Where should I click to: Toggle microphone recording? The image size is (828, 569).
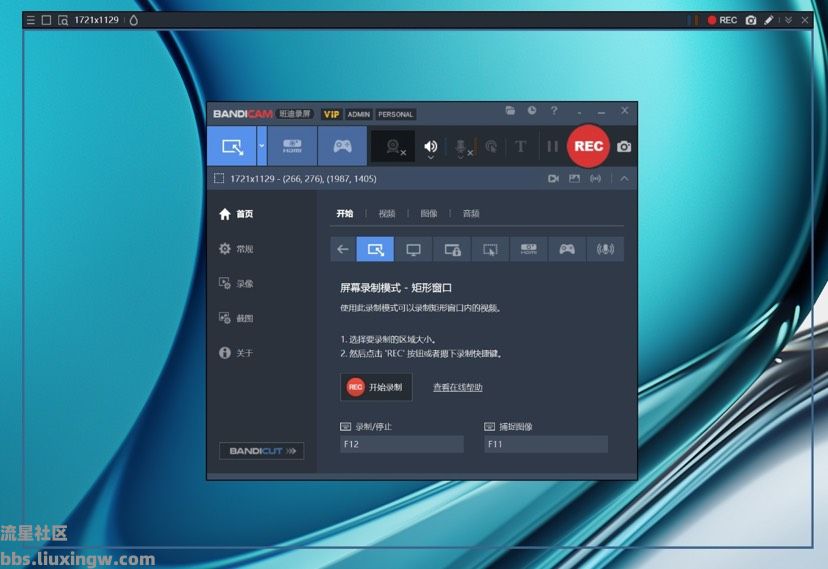[461, 147]
